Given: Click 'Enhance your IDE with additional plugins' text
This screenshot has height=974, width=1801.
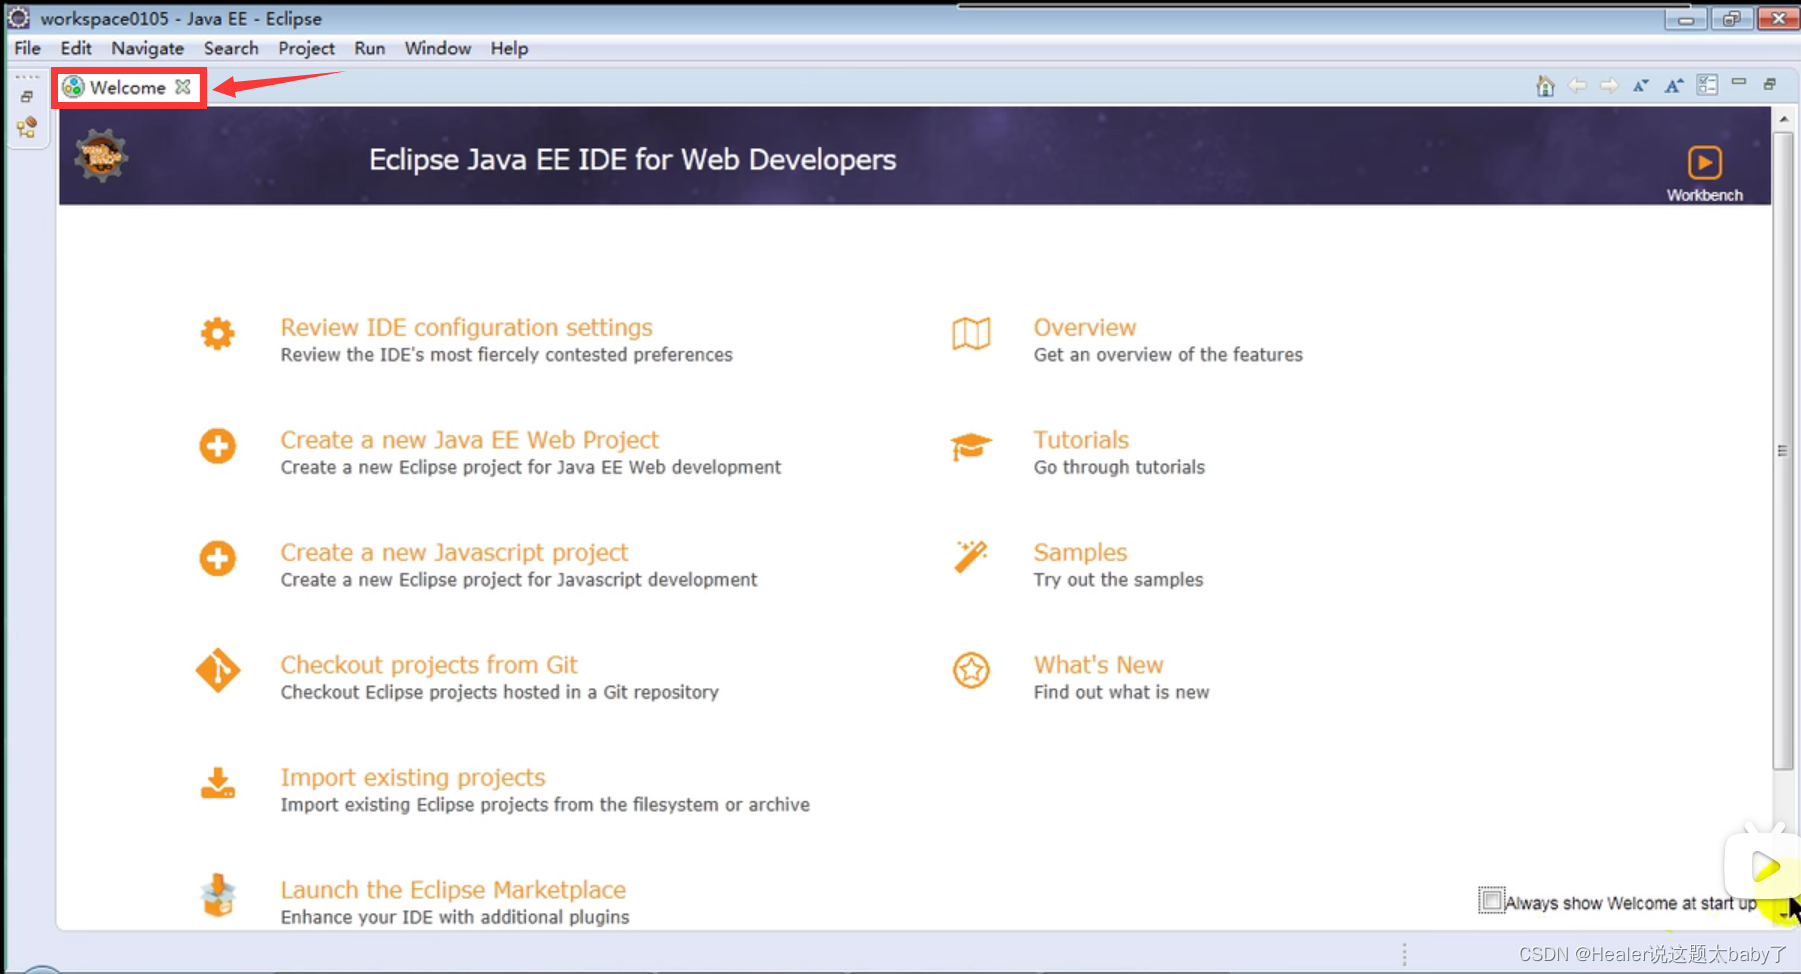Looking at the screenshot, I should pyautogui.click(x=455, y=917).
